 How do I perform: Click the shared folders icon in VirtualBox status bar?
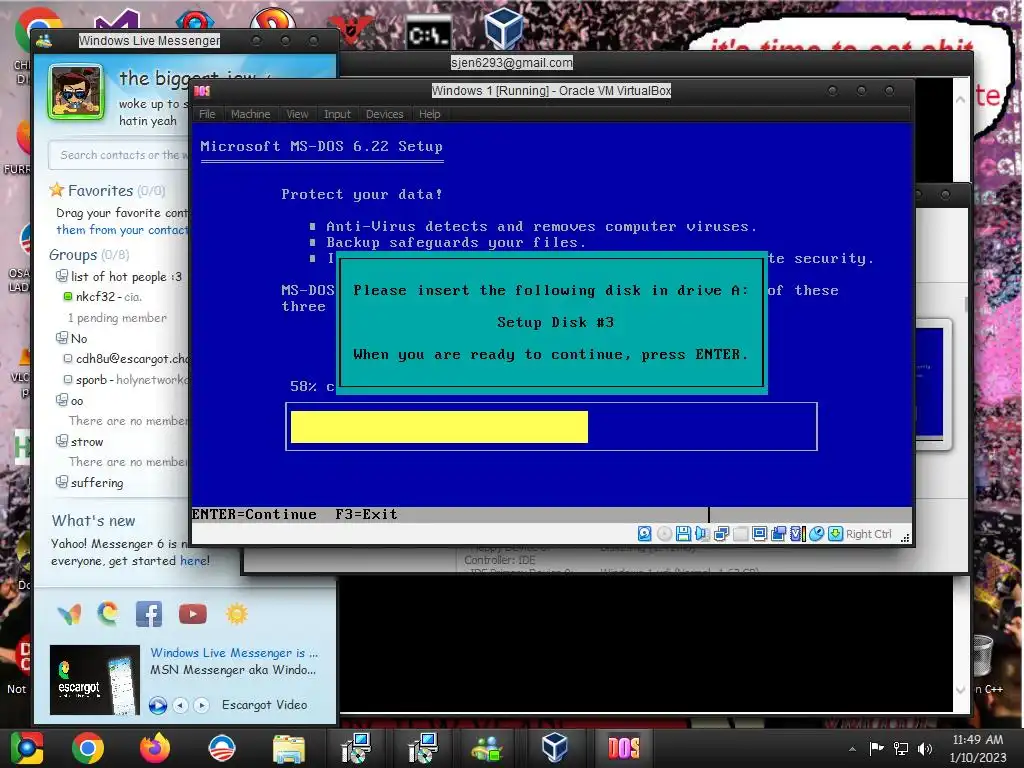click(x=741, y=534)
